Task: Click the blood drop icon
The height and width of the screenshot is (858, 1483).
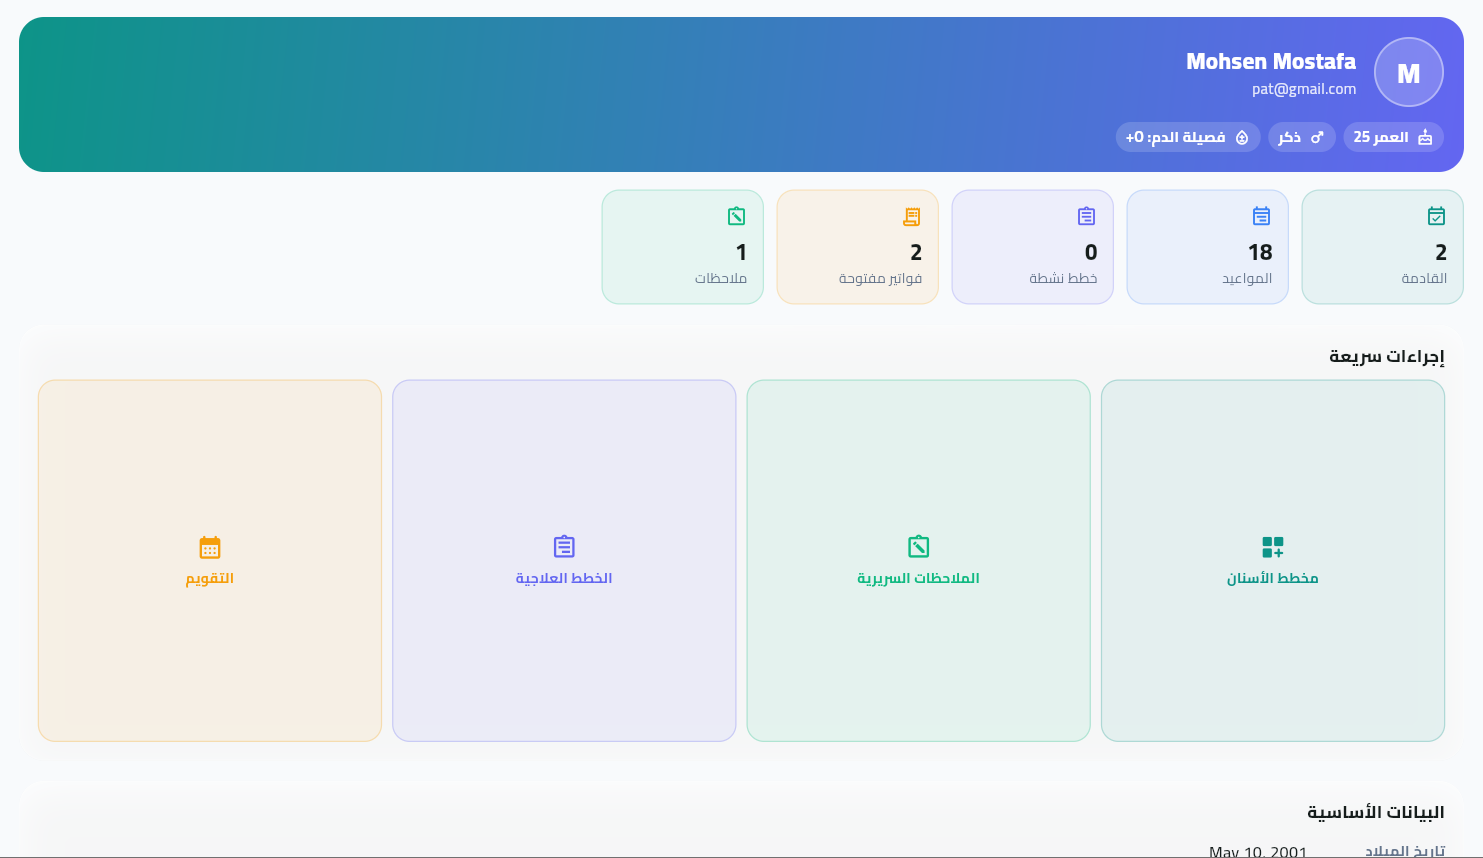Action: tap(1242, 137)
